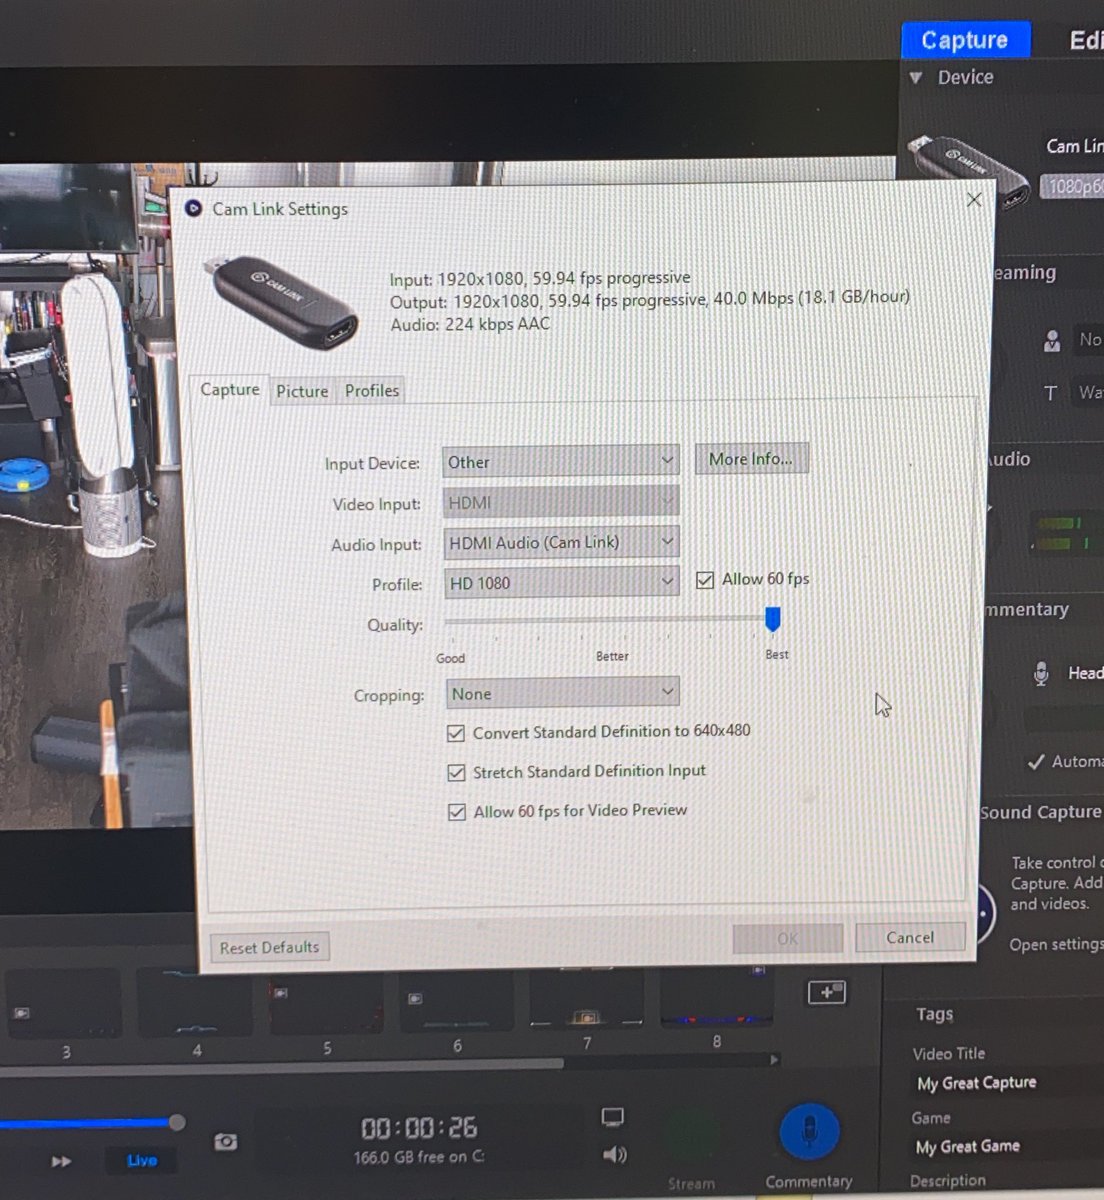1104x1200 pixels.
Task: Click the Open settings link
Action: click(x=1056, y=944)
